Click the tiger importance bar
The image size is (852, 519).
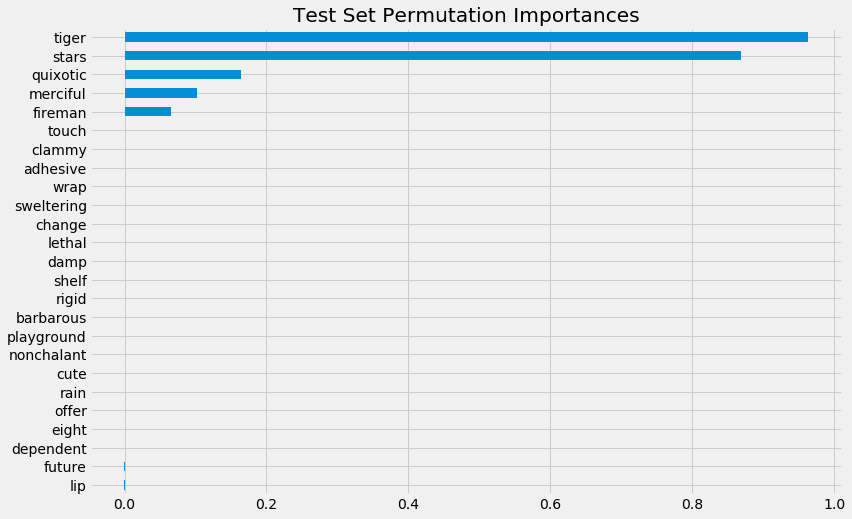466,37
